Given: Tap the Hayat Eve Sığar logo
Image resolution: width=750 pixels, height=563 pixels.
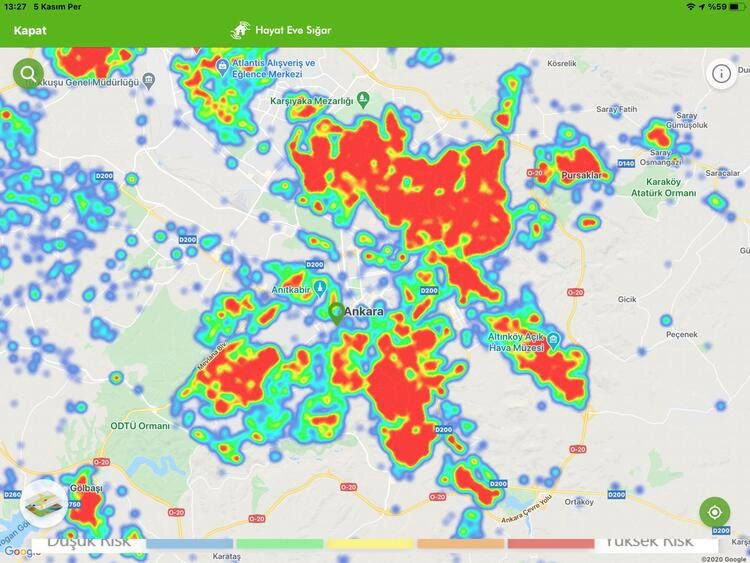Looking at the screenshot, I should point(281,30).
